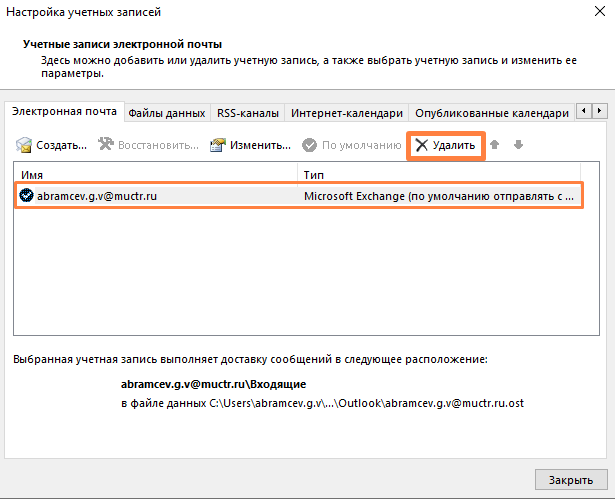Switch to the Электронная почта tab
The width and height of the screenshot is (615, 499).
point(63,112)
